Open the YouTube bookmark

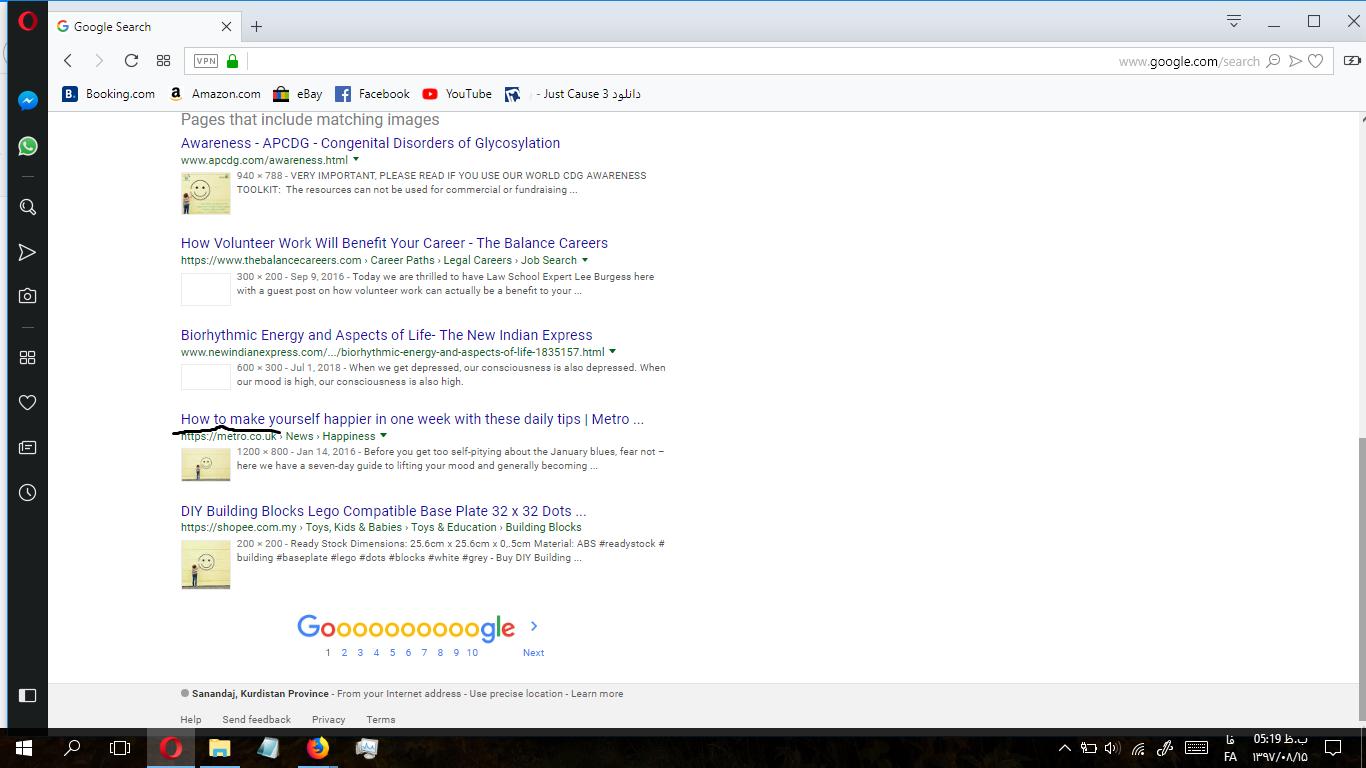pos(457,94)
